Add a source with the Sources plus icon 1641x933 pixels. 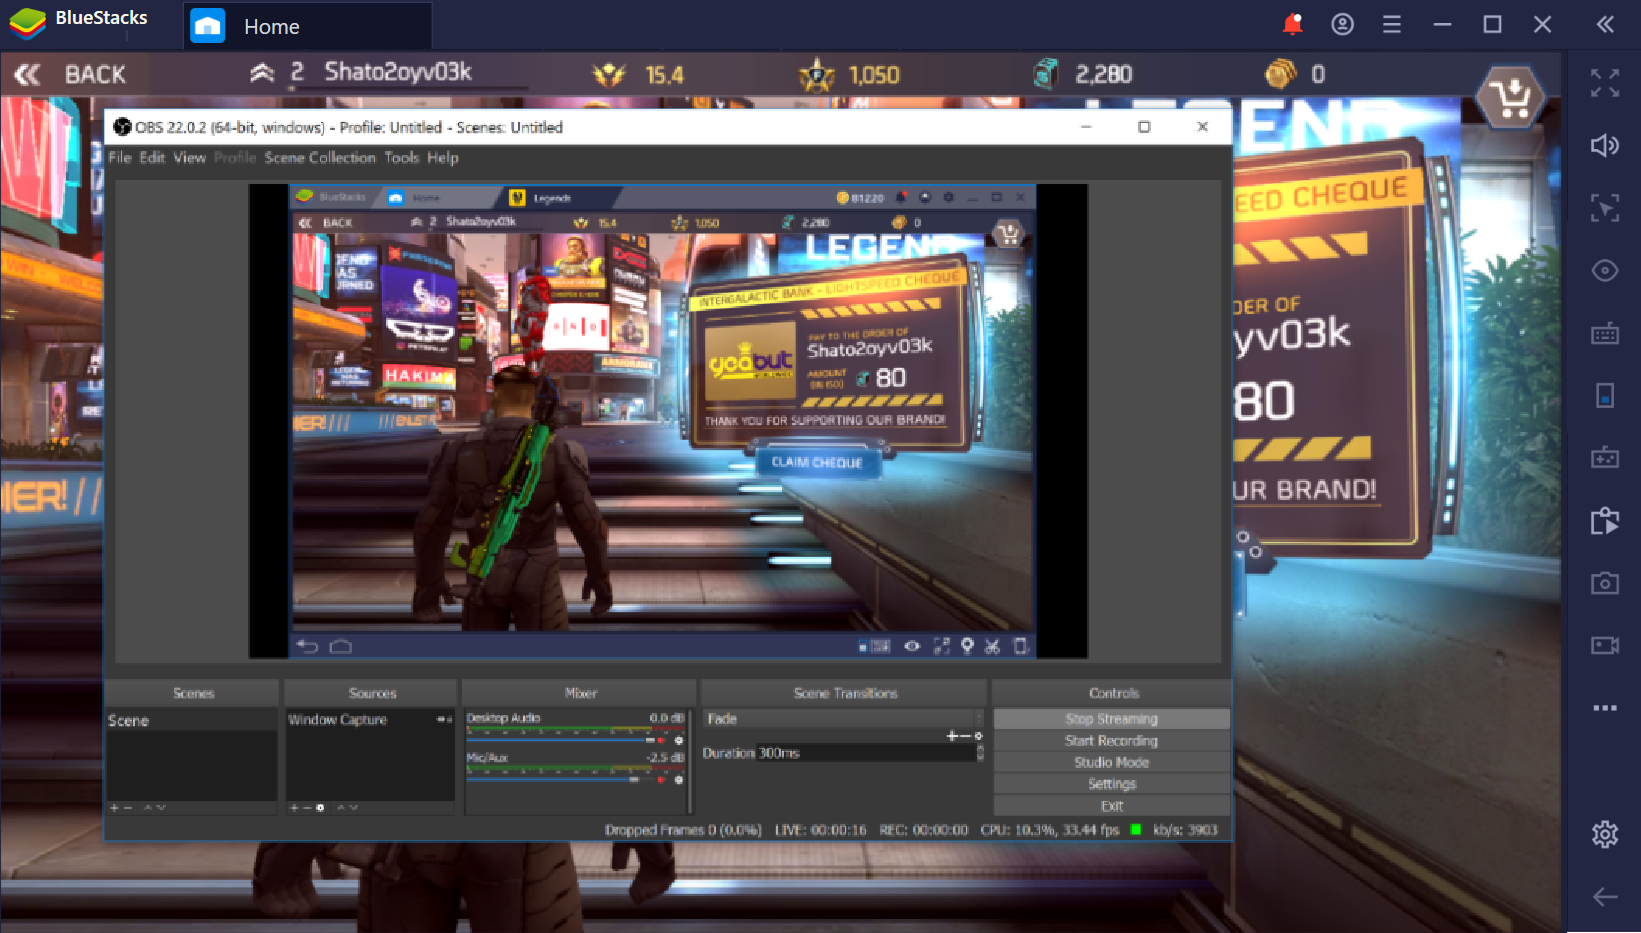[293, 808]
